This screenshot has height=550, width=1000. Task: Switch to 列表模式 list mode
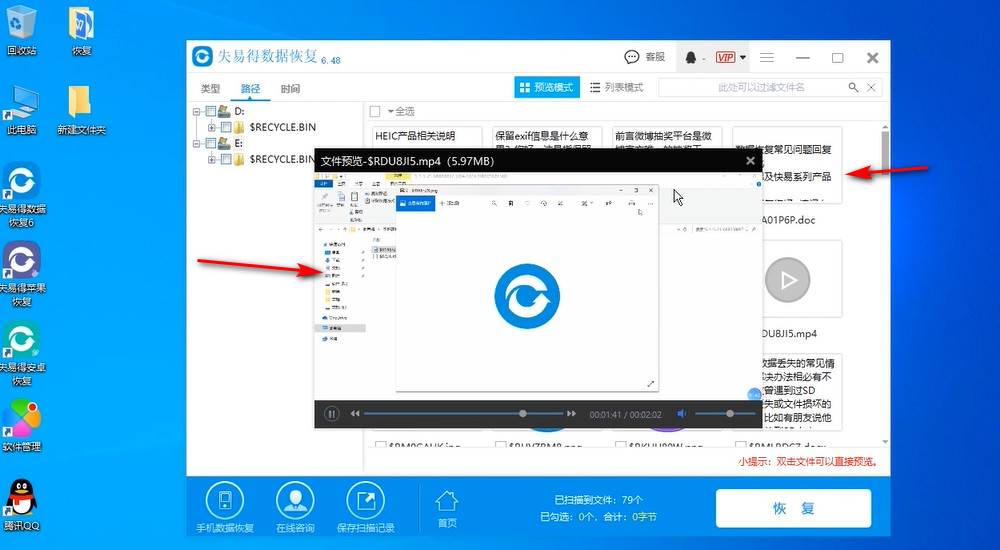(x=616, y=87)
